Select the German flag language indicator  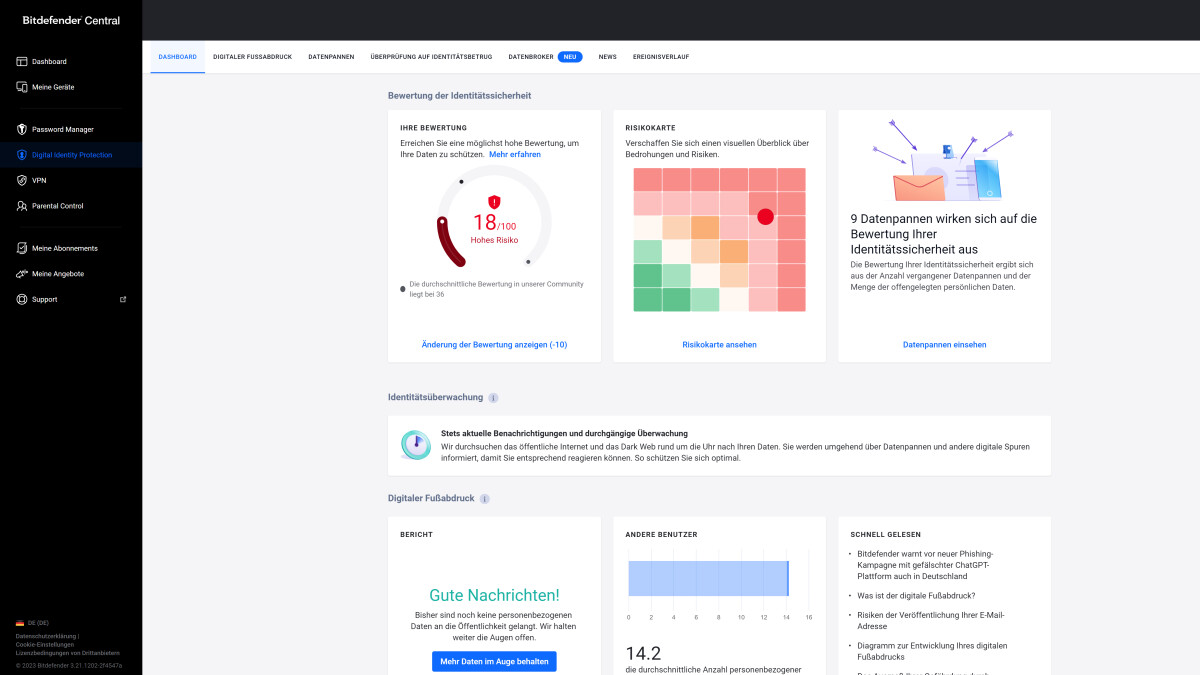tap(18, 622)
